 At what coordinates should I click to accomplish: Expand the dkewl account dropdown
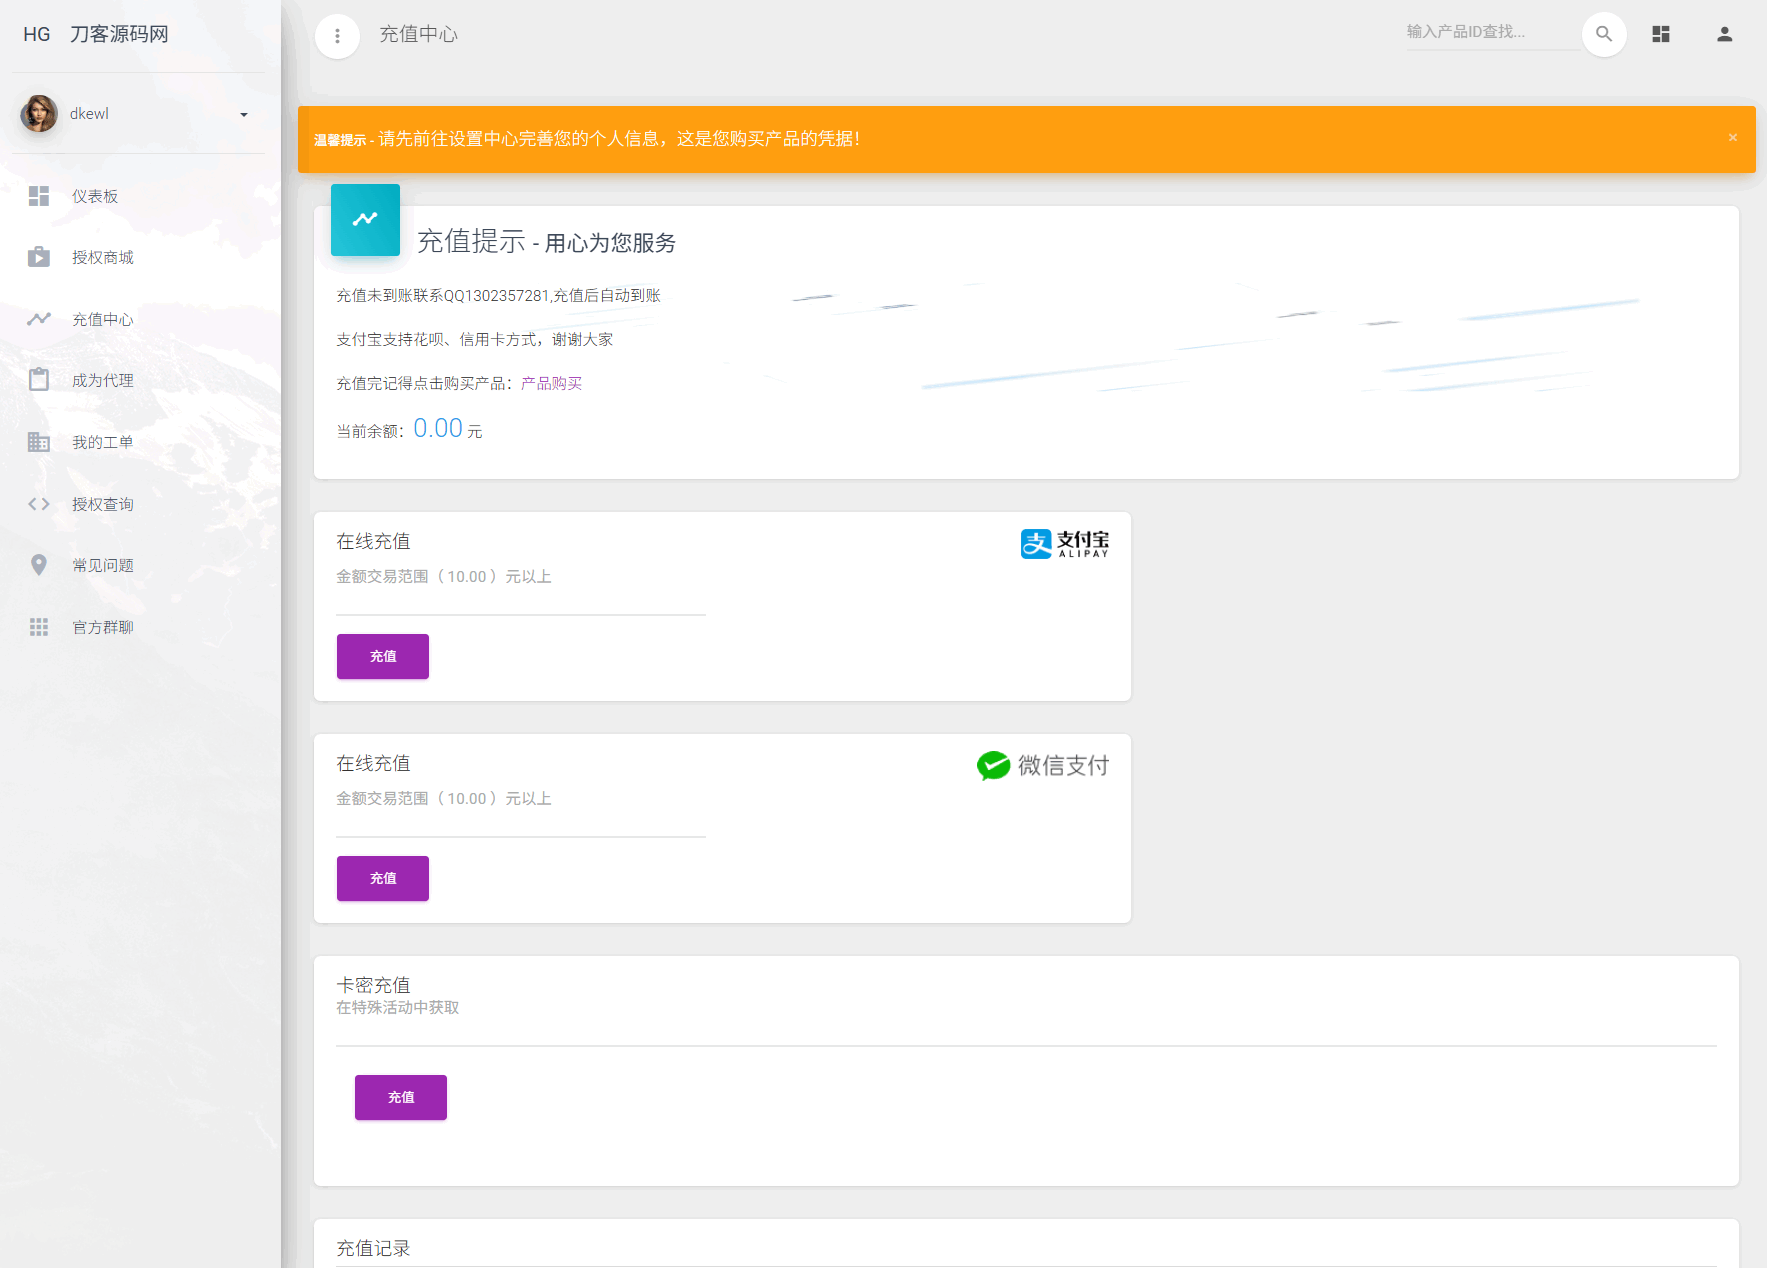click(x=243, y=114)
